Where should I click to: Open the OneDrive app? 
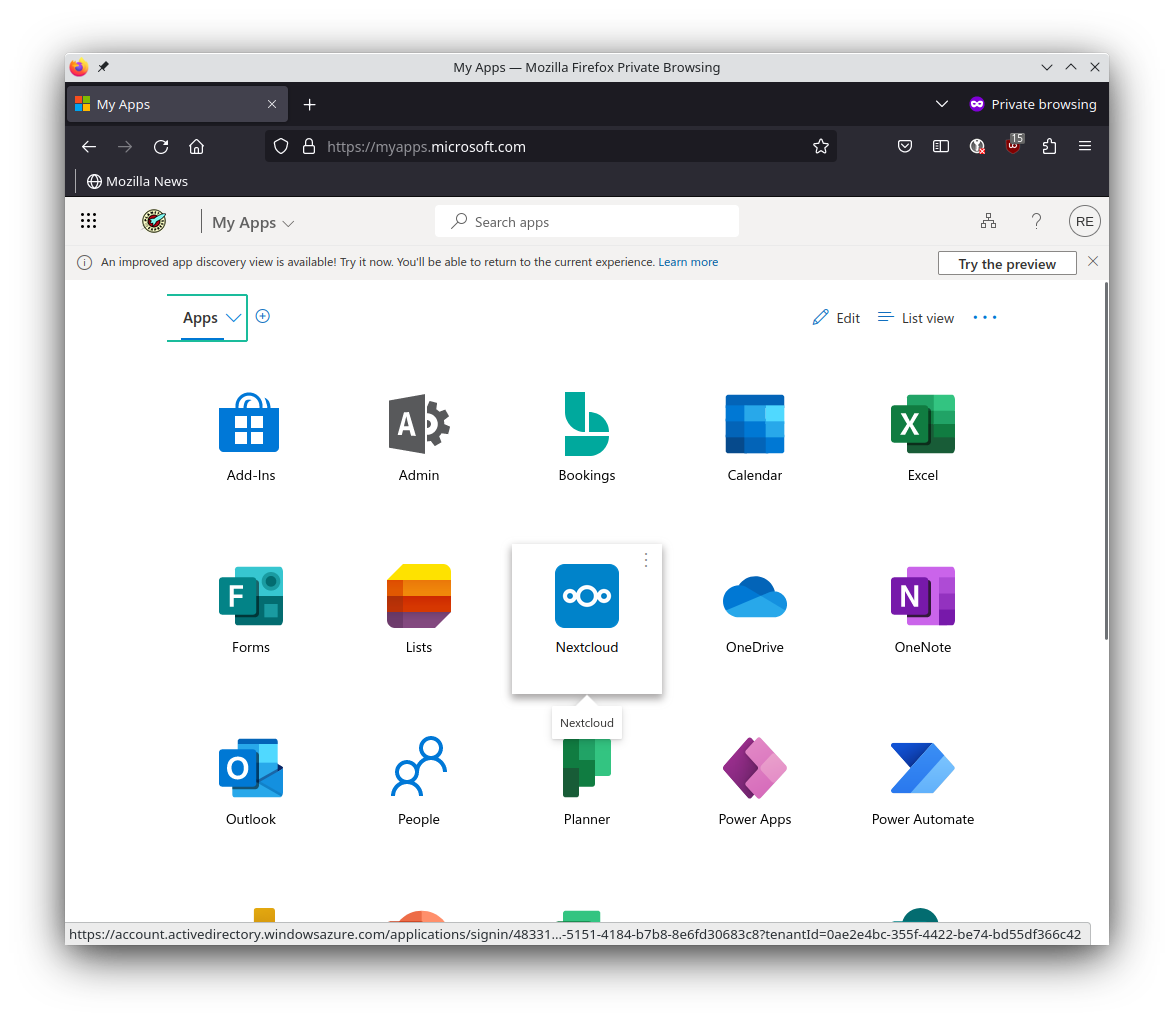pyautogui.click(x=754, y=597)
